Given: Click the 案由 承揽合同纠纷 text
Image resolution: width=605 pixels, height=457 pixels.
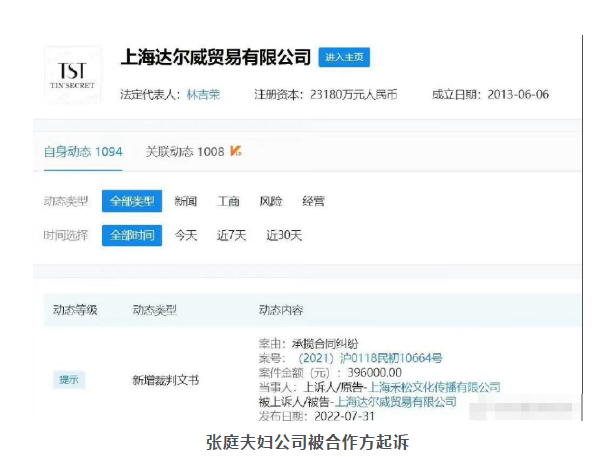Looking at the screenshot, I should point(308,344).
